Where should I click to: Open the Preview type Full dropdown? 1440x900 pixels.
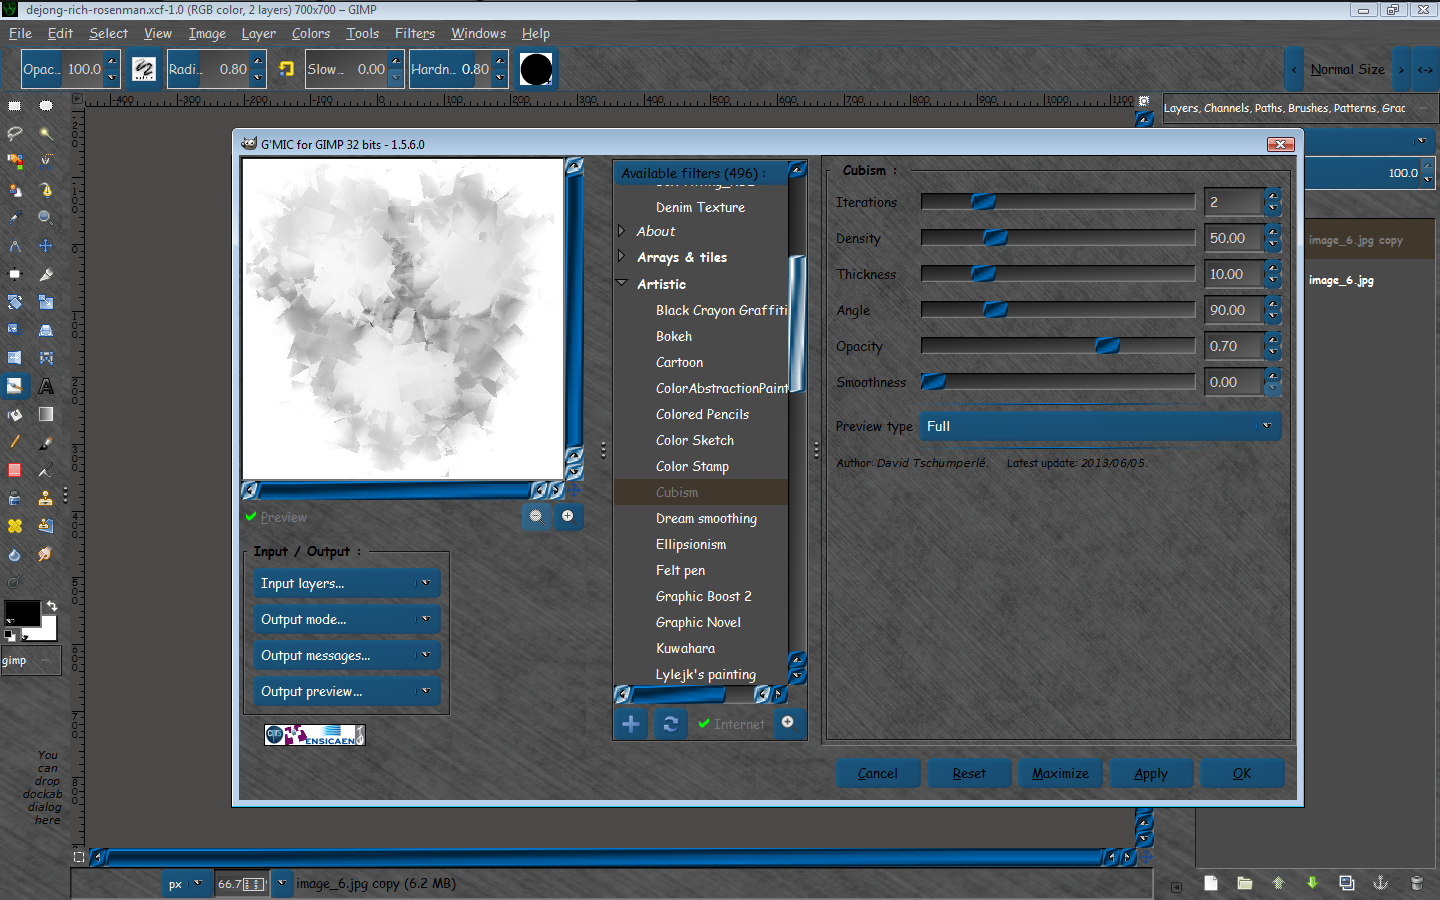point(1099,426)
